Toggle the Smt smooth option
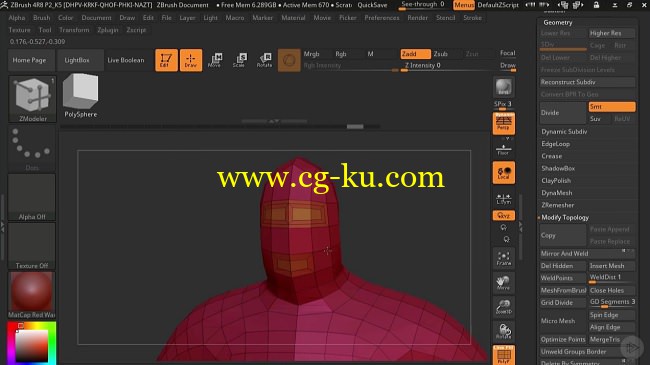The width and height of the screenshot is (650, 365). pos(612,107)
